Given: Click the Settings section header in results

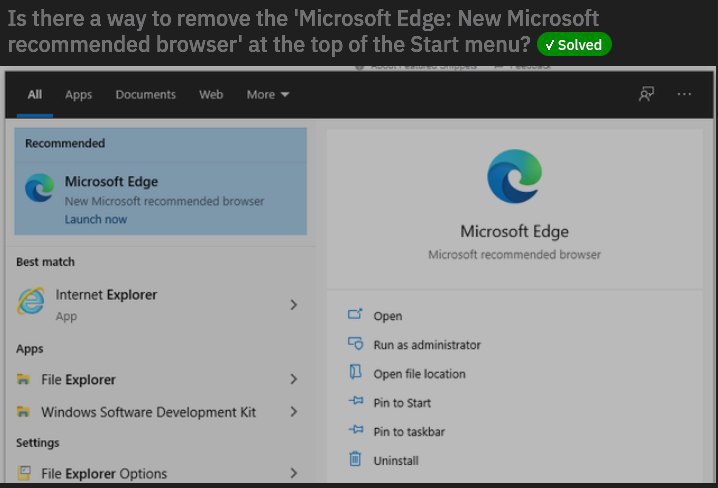Looking at the screenshot, I should pos(38,443).
